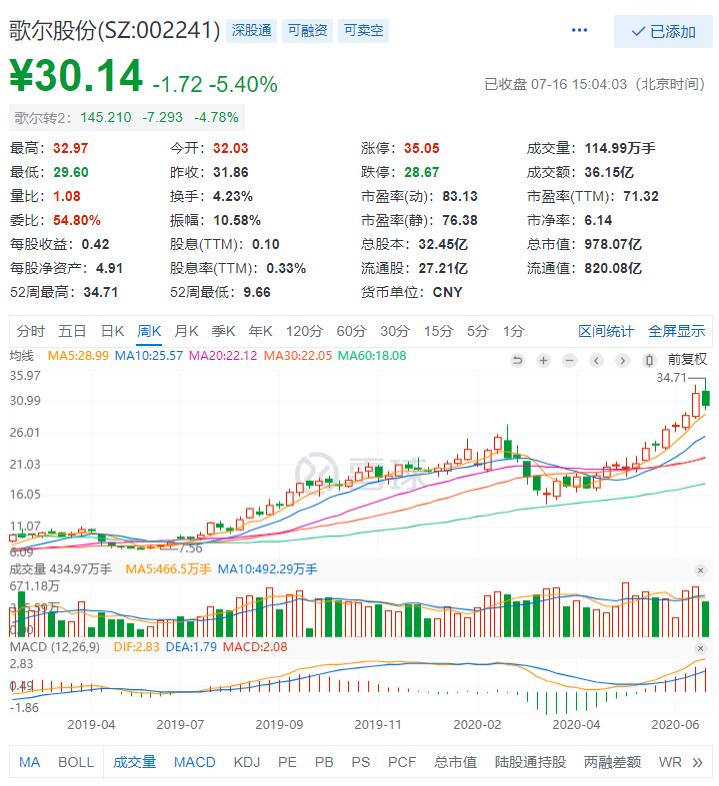Select the 1分 interval tab

pyautogui.click(x=514, y=331)
